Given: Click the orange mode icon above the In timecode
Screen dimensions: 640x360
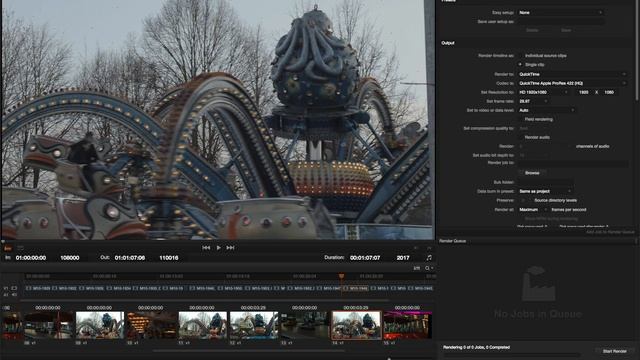Looking at the screenshot, I should click(x=8, y=248).
